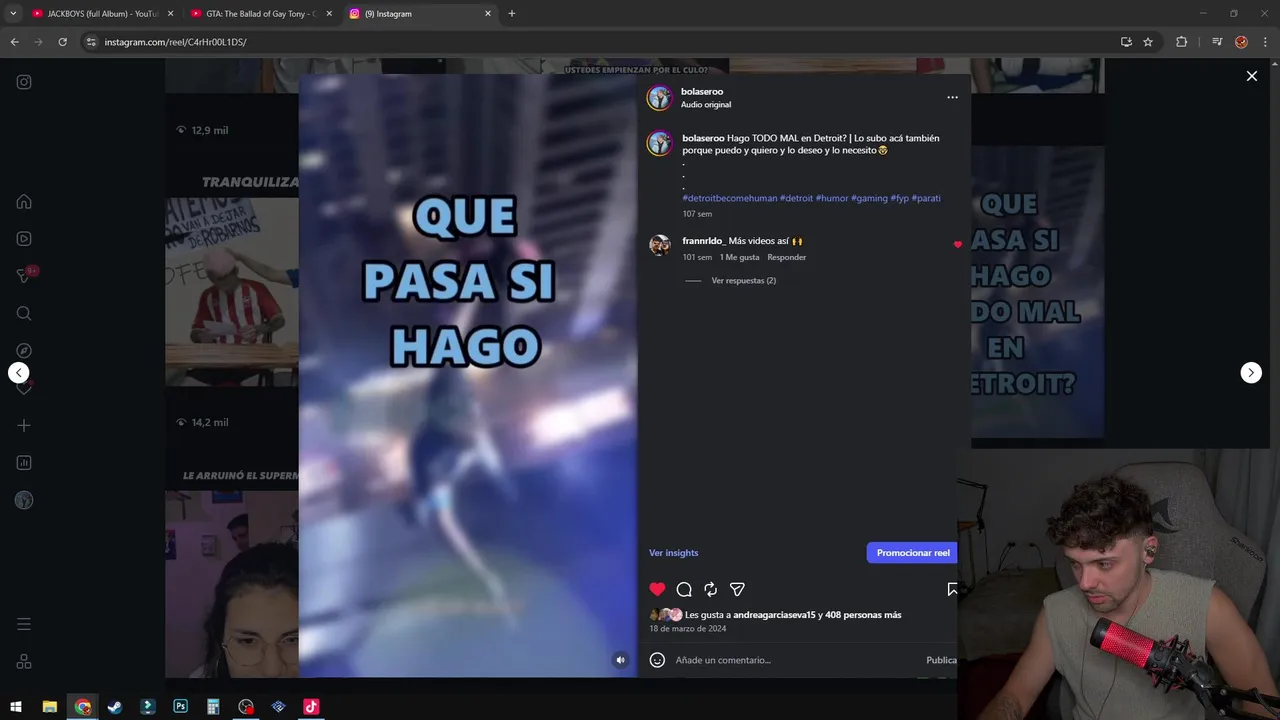Open Explore compass in sidebar

point(24,351)
